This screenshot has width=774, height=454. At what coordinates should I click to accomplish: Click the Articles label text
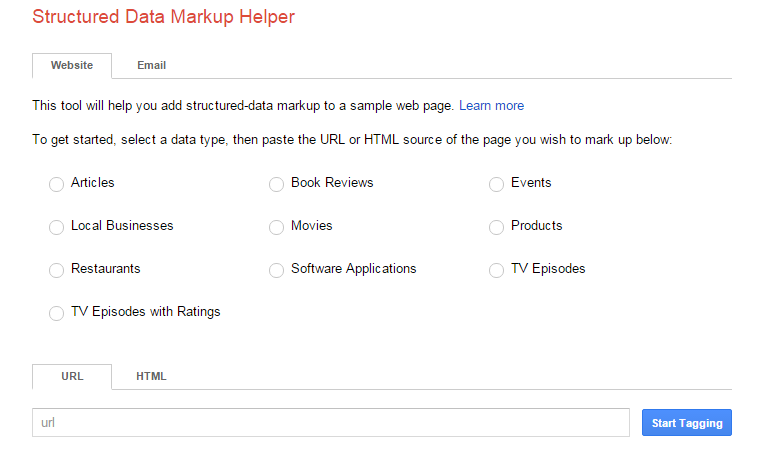coord(93,183)
